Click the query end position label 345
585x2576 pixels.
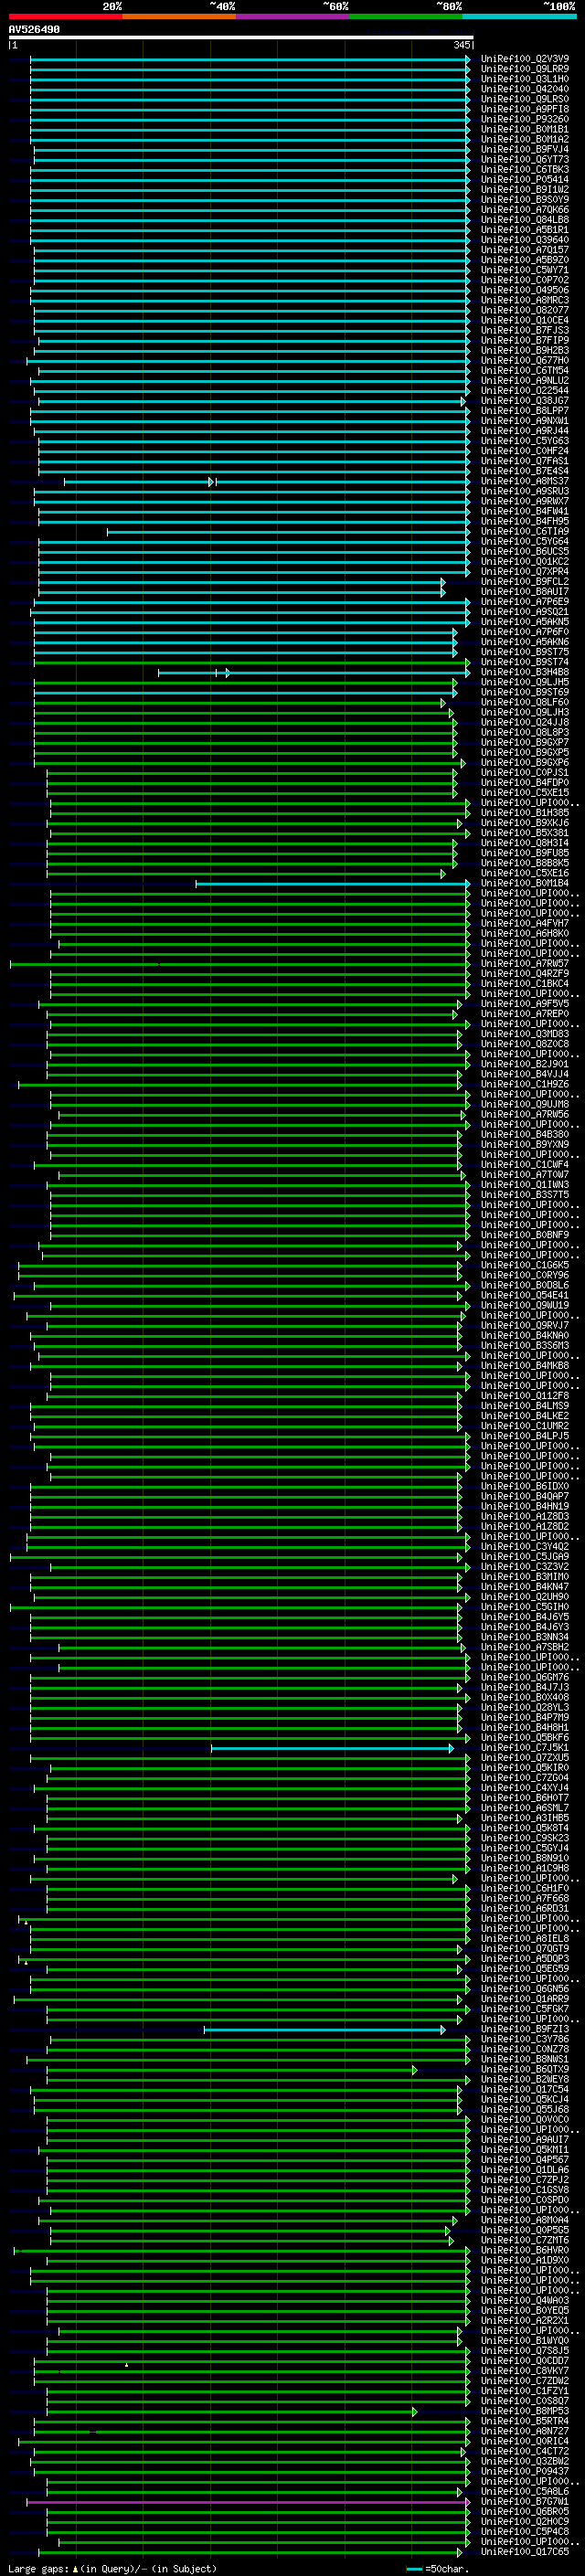click(x=461, y=45)
